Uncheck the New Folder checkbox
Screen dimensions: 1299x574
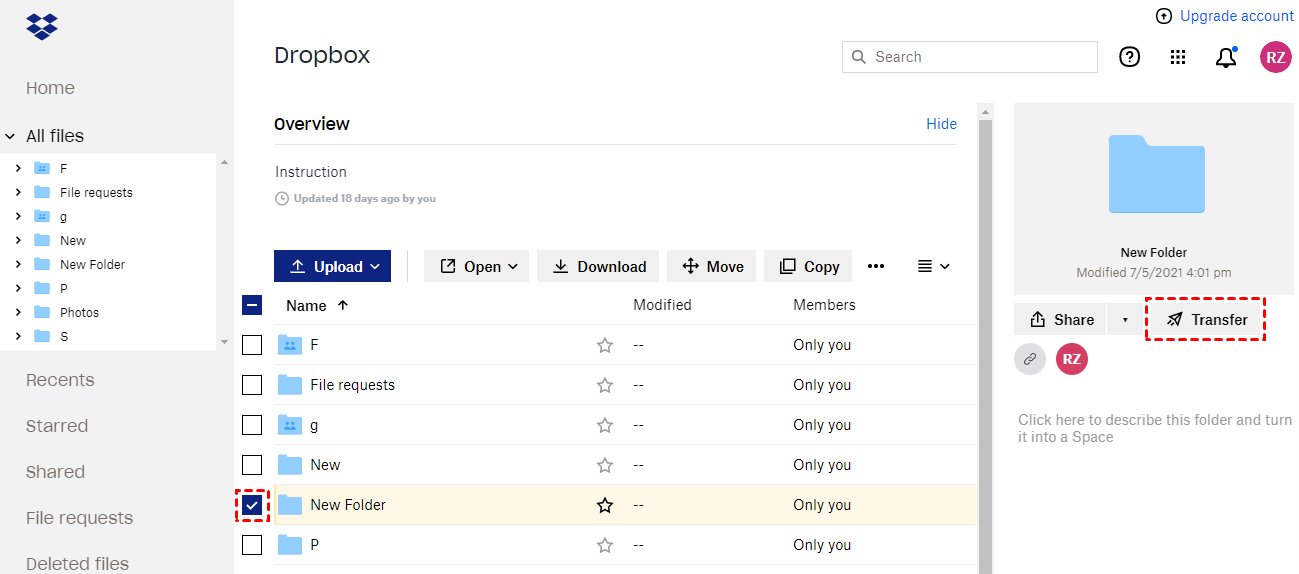[252, 505]
